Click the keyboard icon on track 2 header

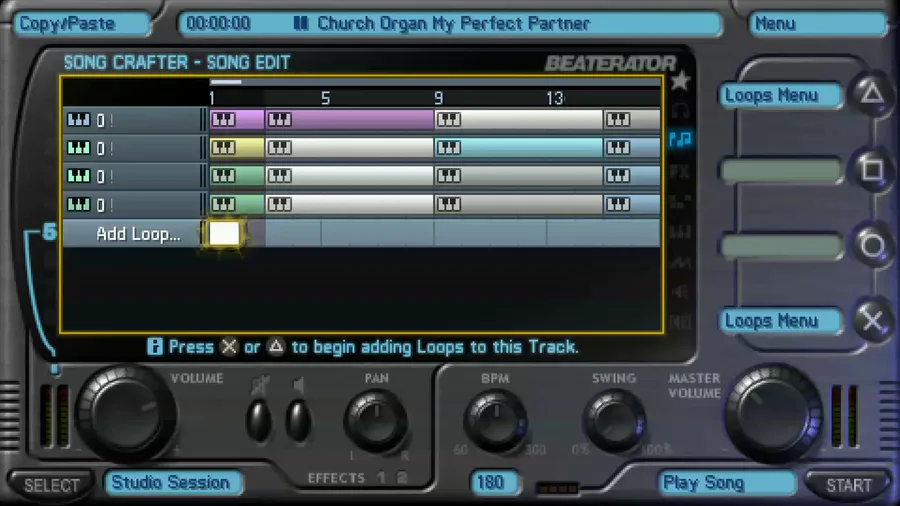tap(79, 148)
